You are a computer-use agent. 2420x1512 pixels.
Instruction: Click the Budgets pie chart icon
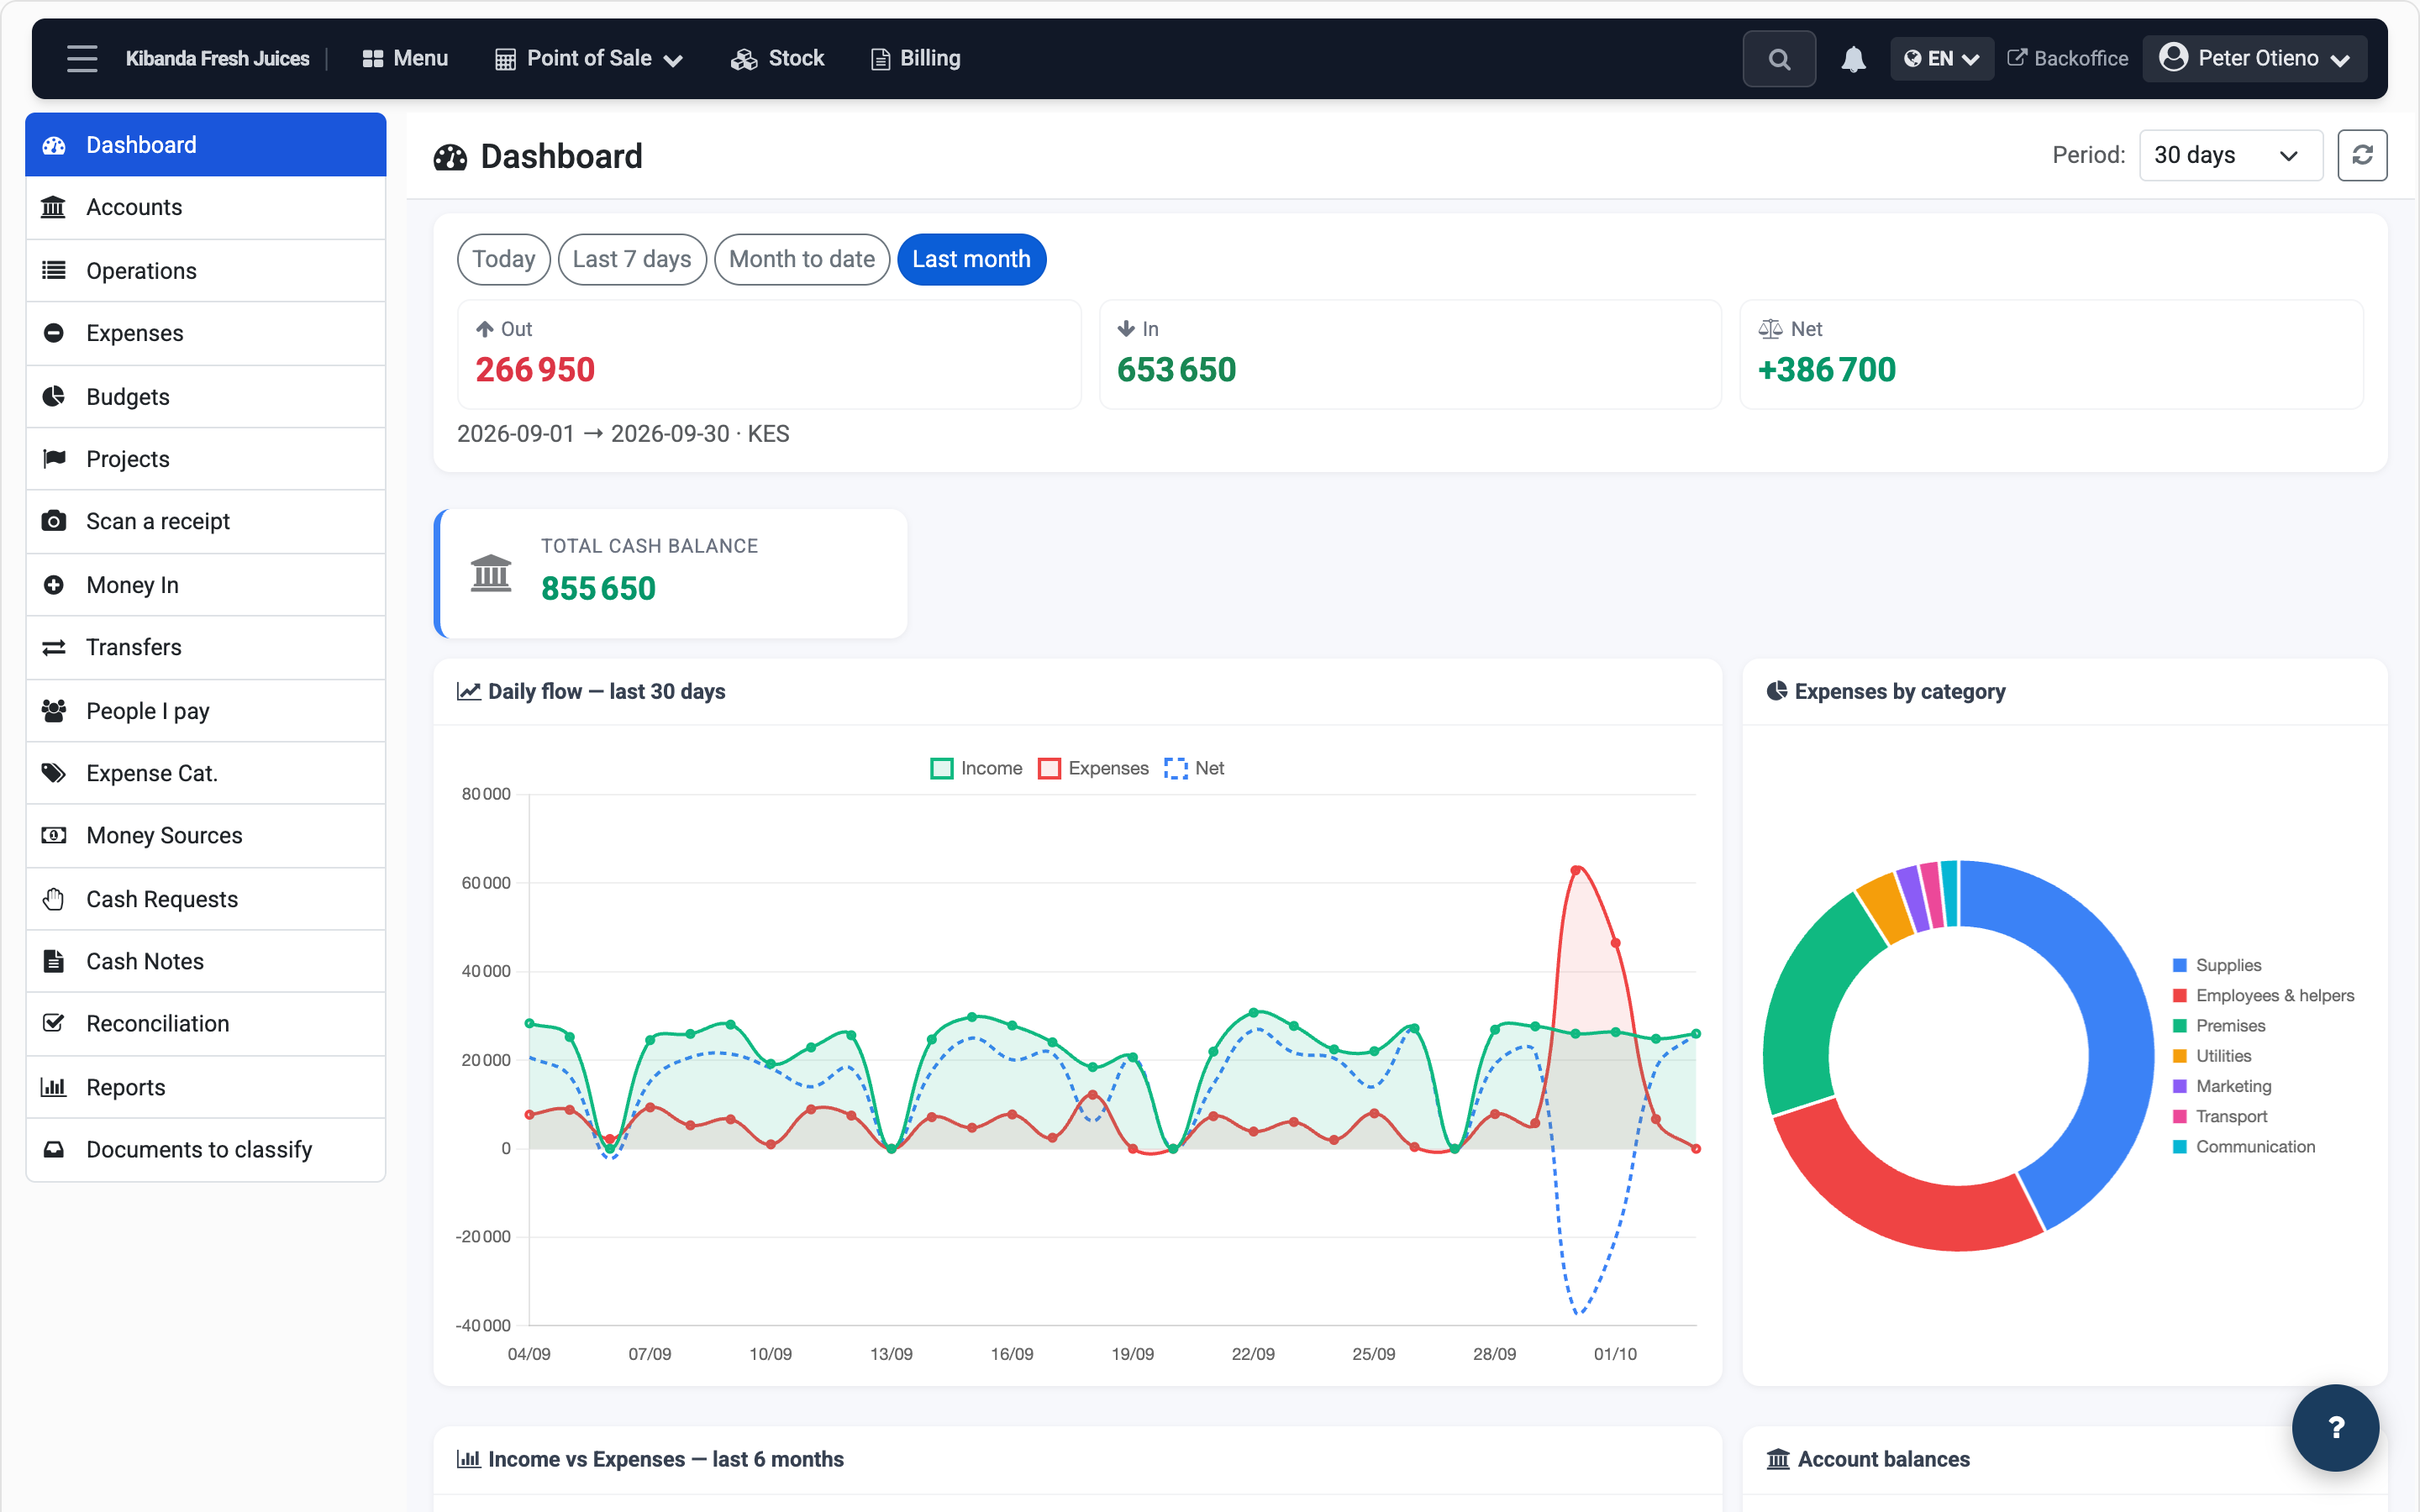[x=54, y=397]
